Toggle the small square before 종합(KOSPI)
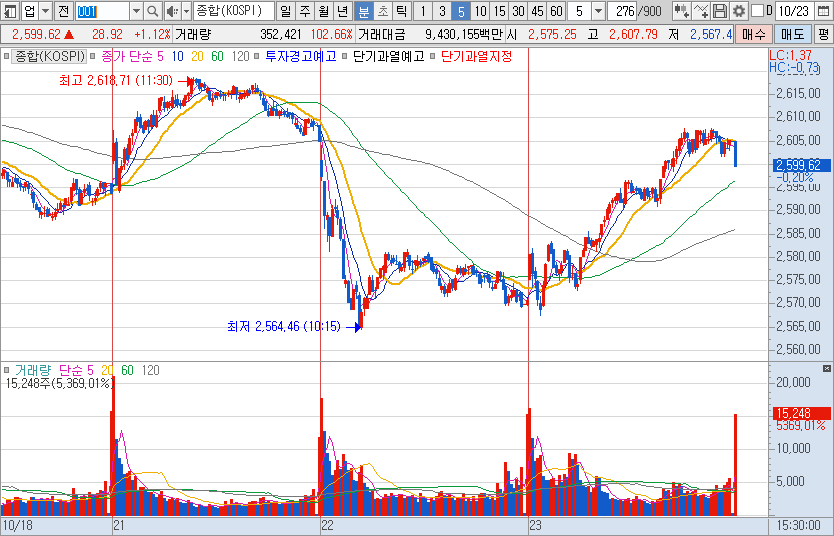834x536 pixels. [6, 56]
